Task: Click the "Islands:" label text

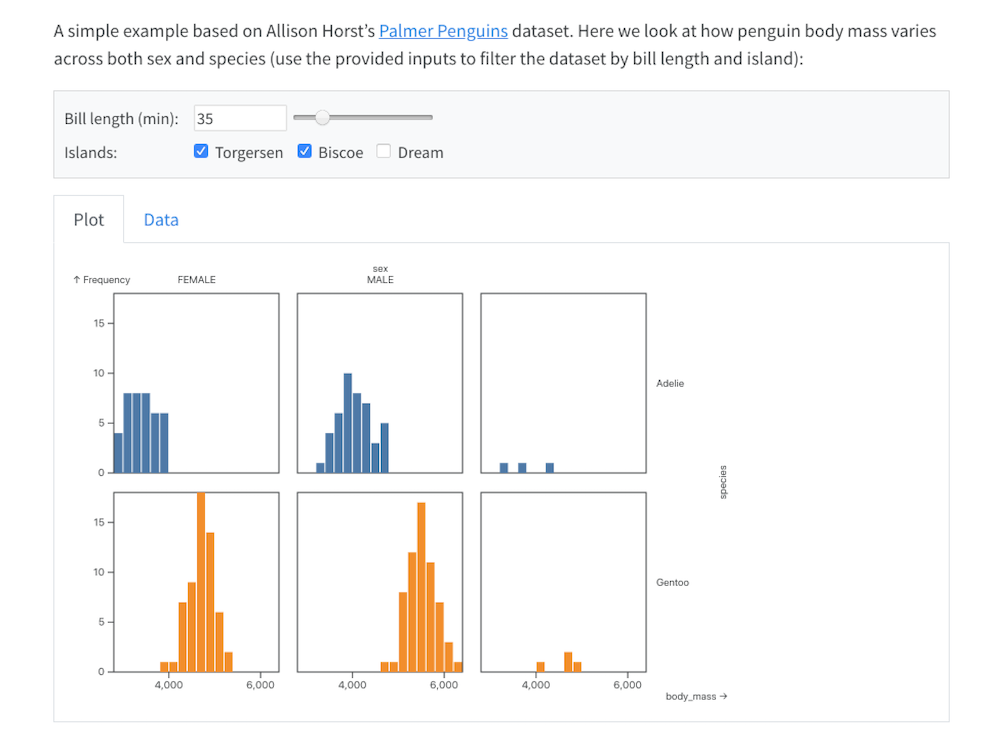Action: click(91, 152)
